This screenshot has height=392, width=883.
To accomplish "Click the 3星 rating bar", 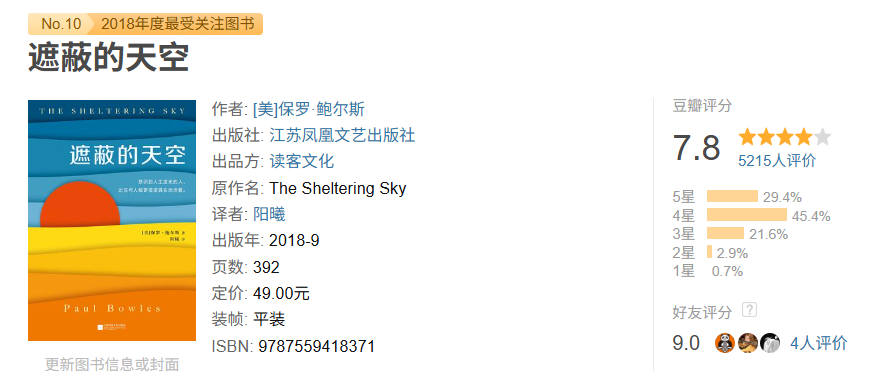I will [725, 233].
